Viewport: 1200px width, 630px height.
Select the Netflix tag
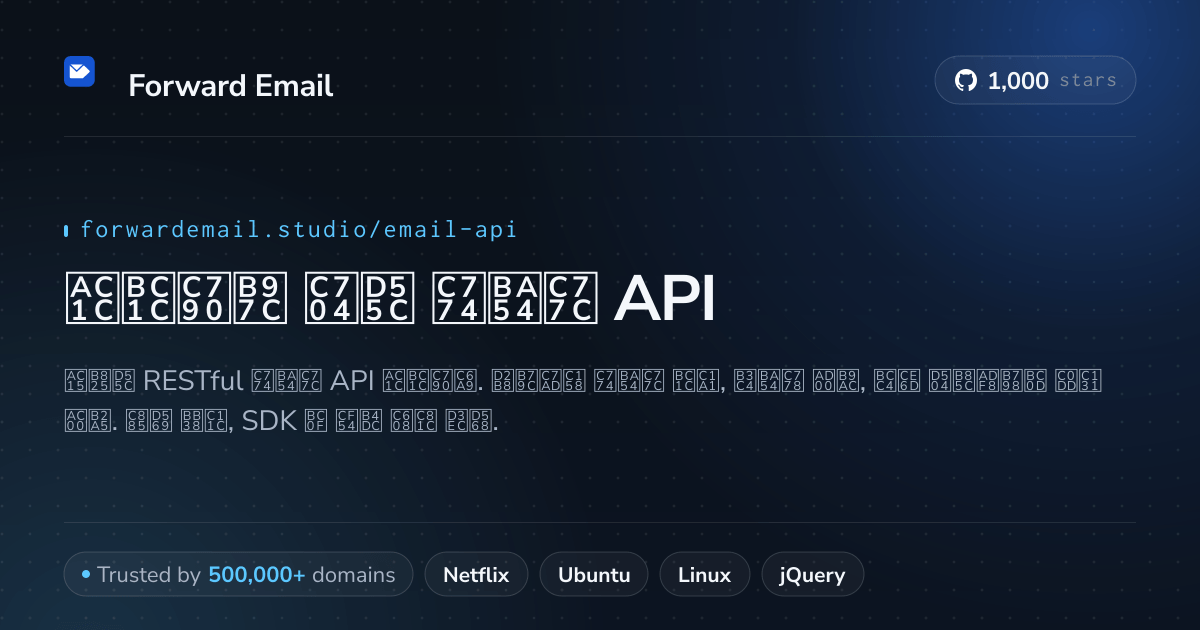pos(476,575)
